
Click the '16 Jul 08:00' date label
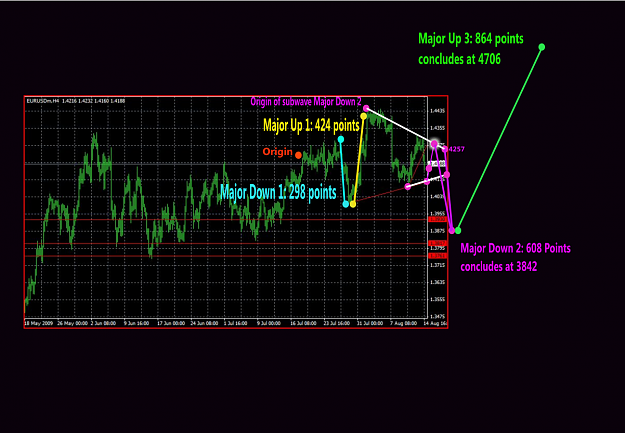point(303,323)
